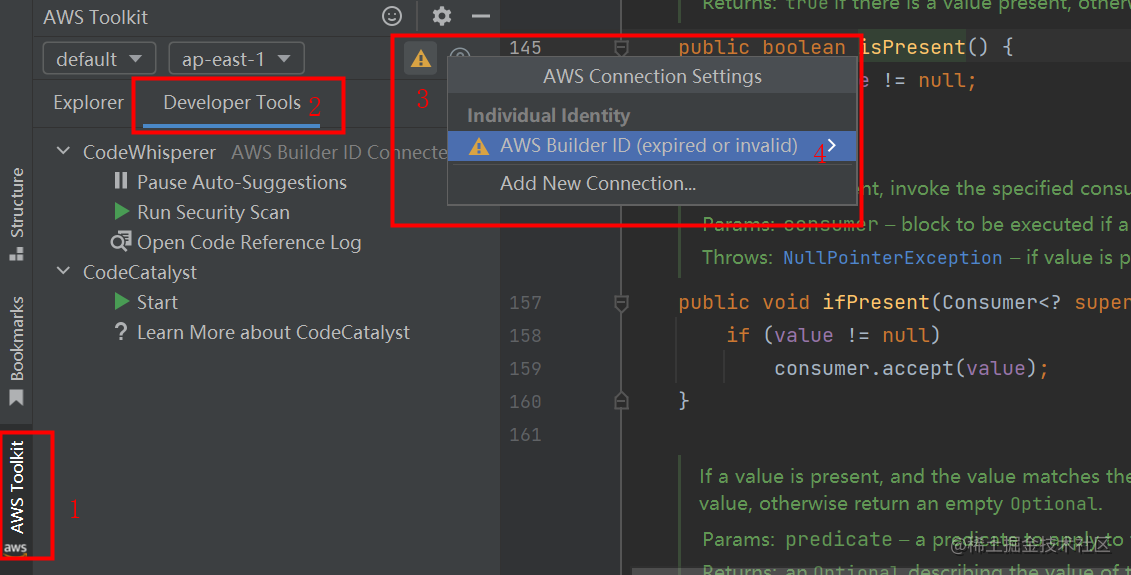Click the CodeCatalyst label
This screenshot has width=1131, height=575.
tap(140, 272)
